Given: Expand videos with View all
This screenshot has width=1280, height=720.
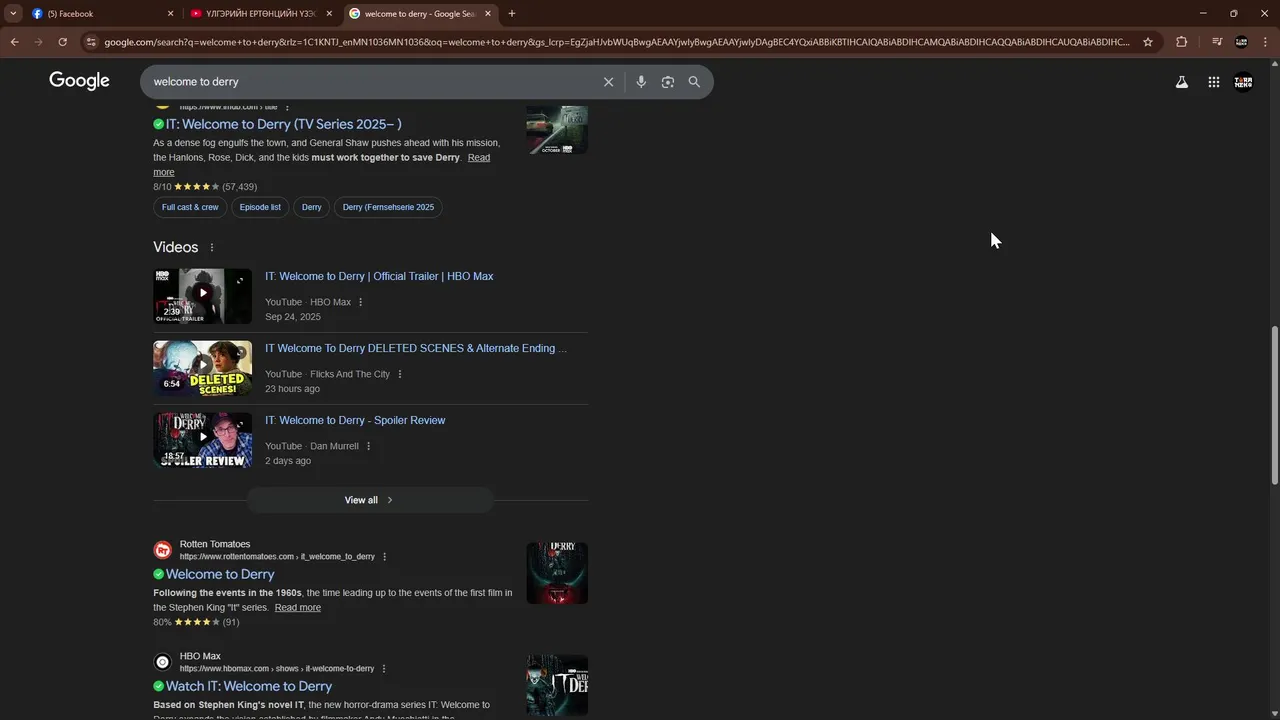Looking at the screenshot, I should 370,500.
